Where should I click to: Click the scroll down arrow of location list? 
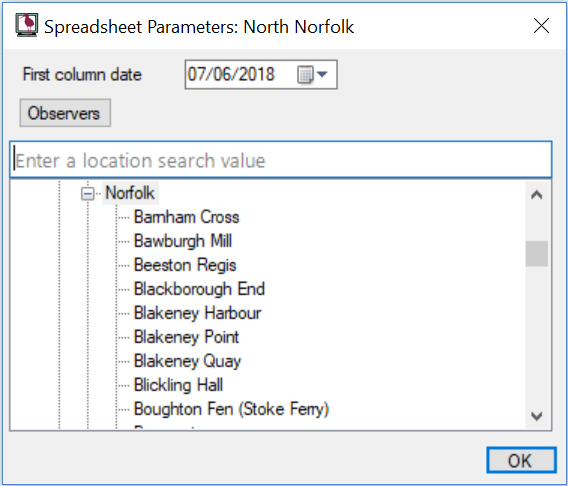[536, 416]
